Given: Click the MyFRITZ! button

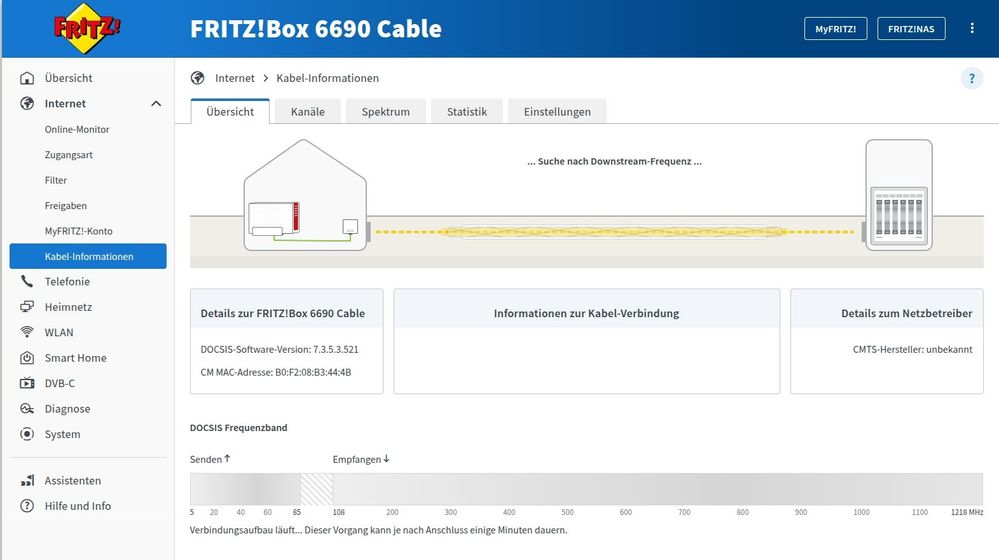Looking at the screenshot, I should [835, 29].
